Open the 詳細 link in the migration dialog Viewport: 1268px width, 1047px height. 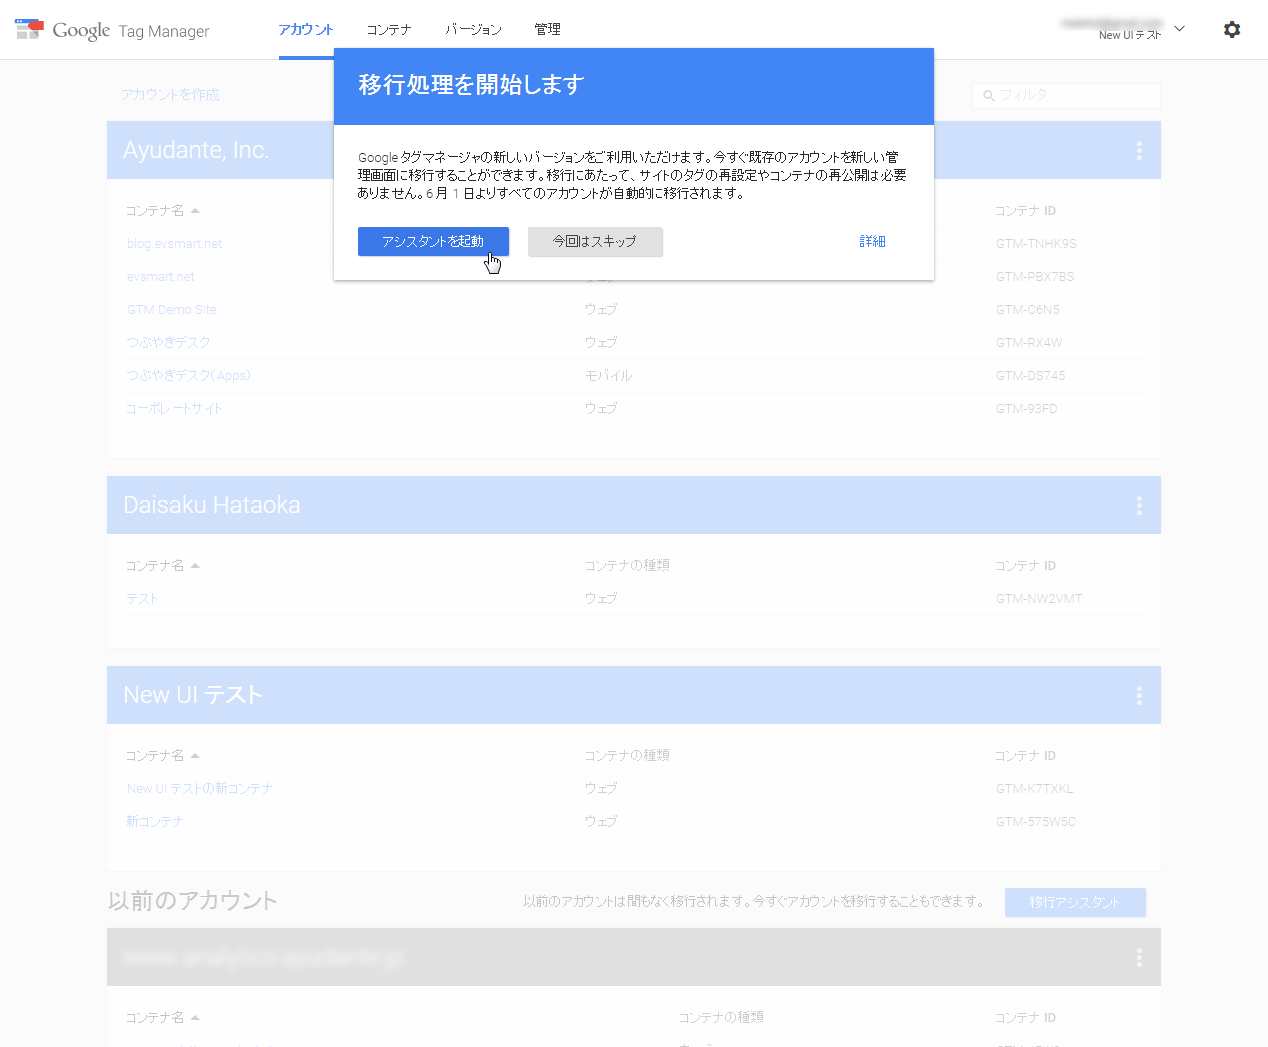(x=871, y=241)
